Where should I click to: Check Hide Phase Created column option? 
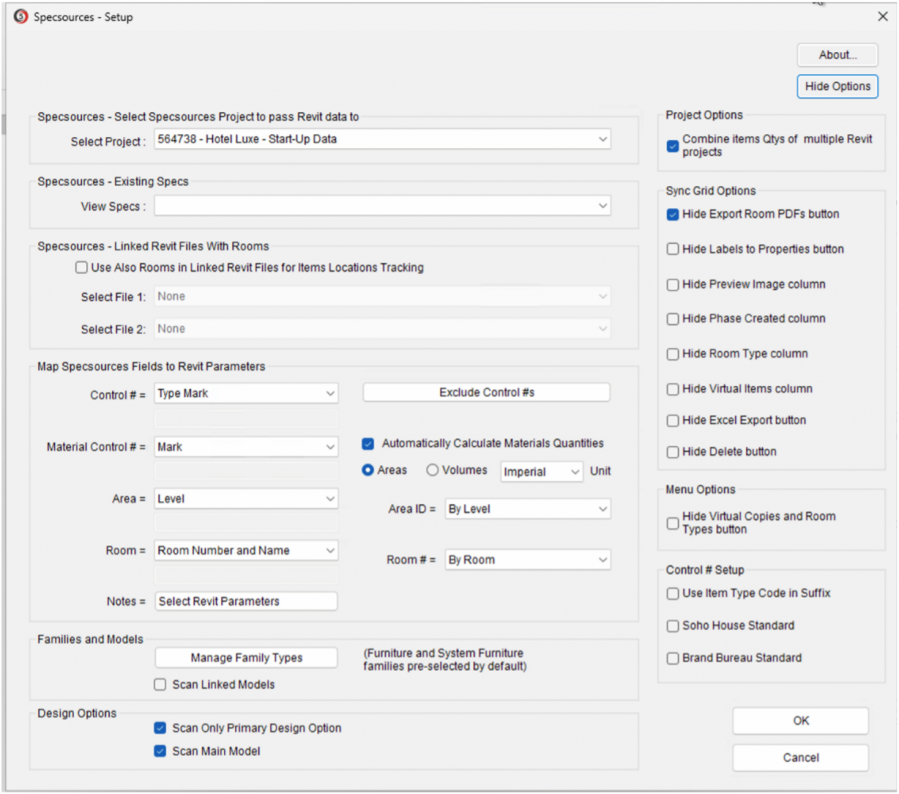(673, 319)
